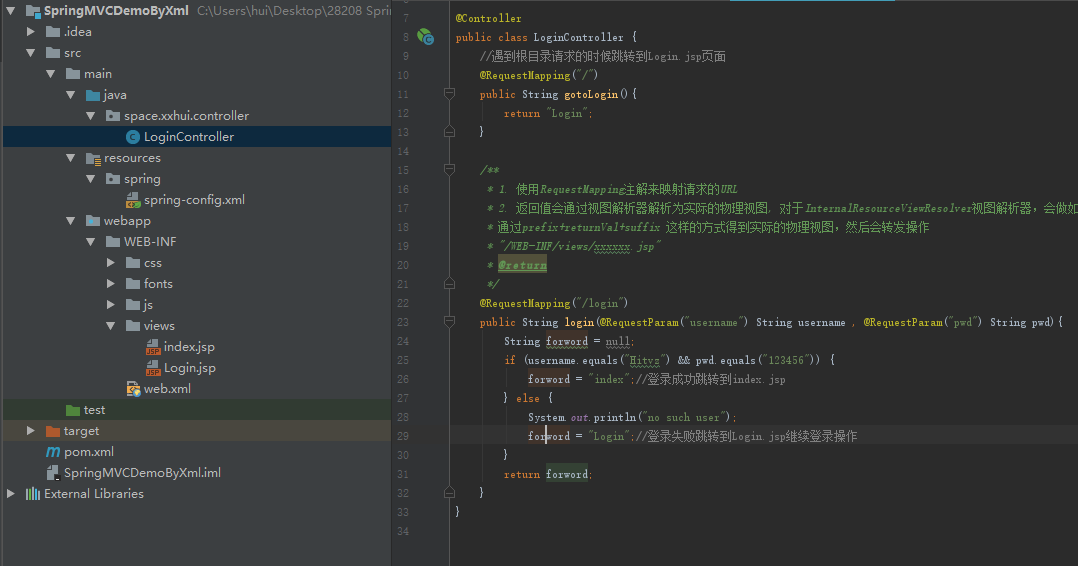Click the java source folder icon
The width and height of the screenshot is (1078, 566).
tap(93, 95)
